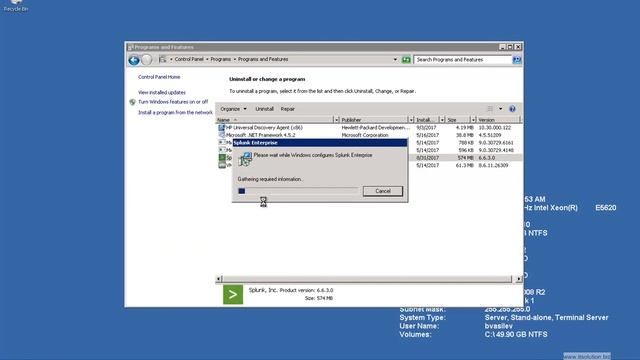640x360 pixels.
Task: Click the installer icon in Splunk Enterprise dialog
Action: tap(245, 159)
